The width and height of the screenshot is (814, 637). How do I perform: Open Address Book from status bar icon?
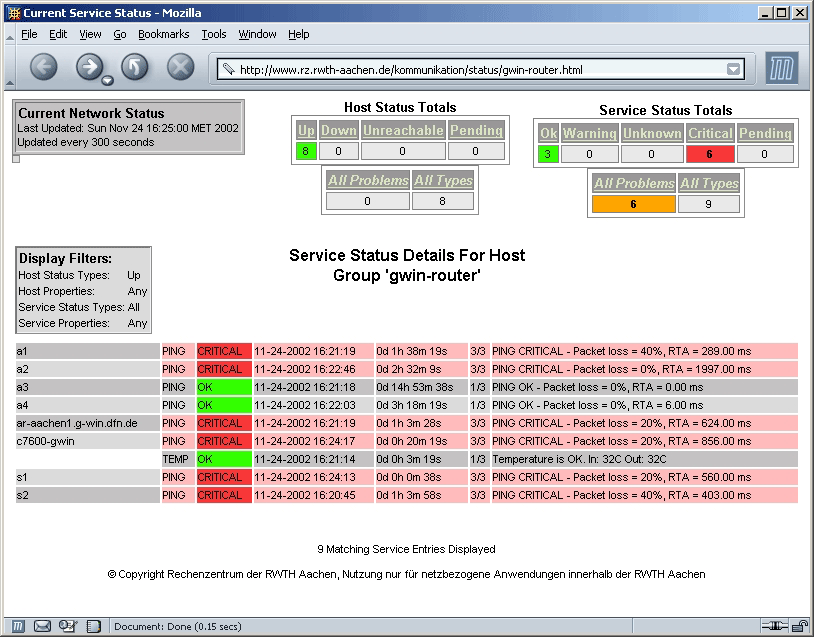[x=93, y=626]
